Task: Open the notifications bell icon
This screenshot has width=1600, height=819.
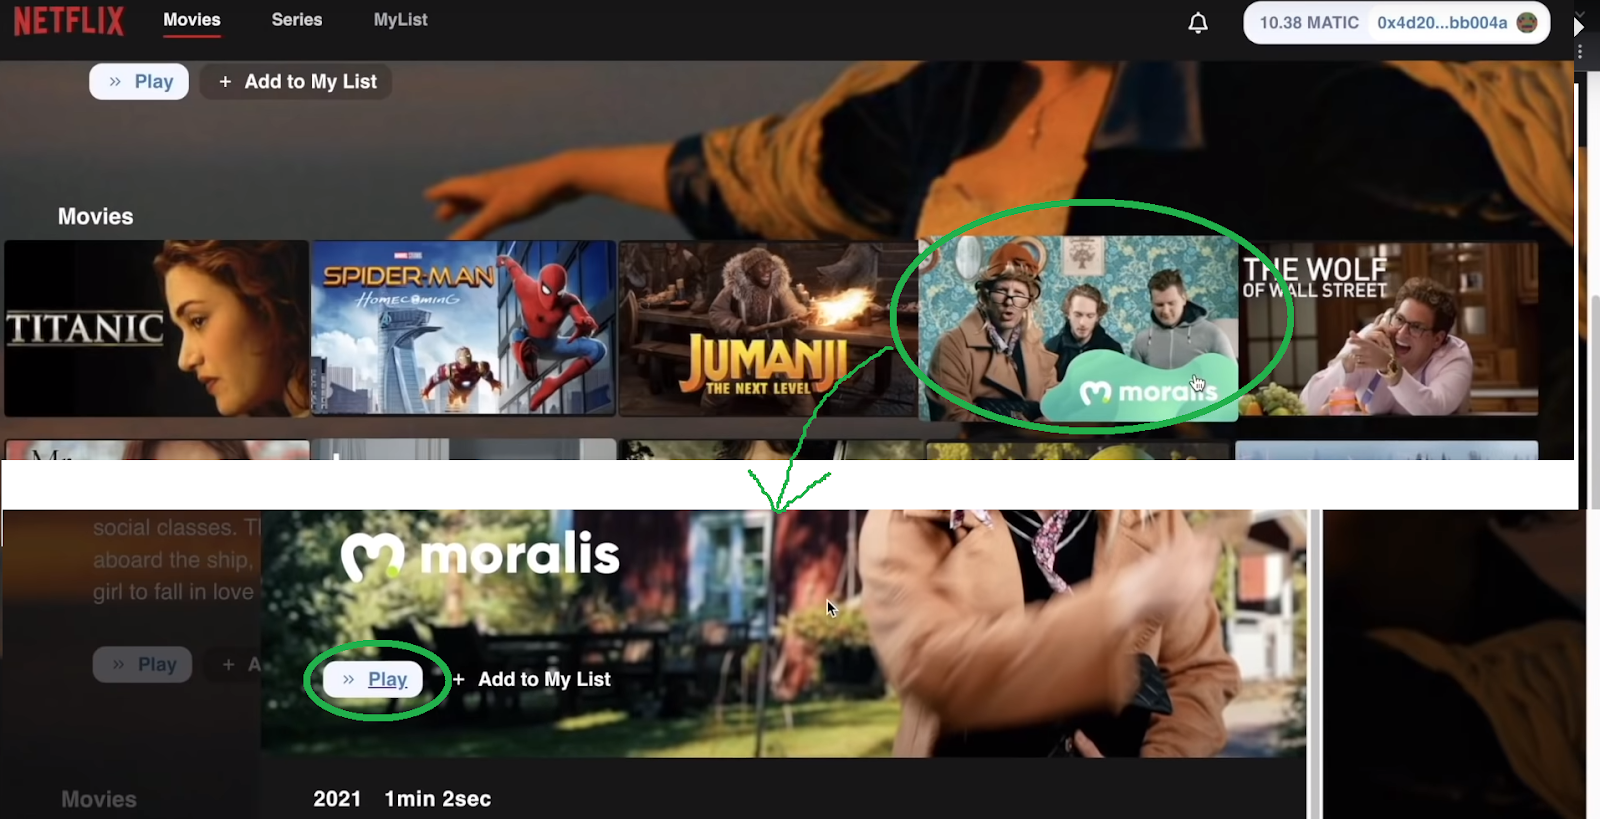Action: click(x=1198, y=22)
